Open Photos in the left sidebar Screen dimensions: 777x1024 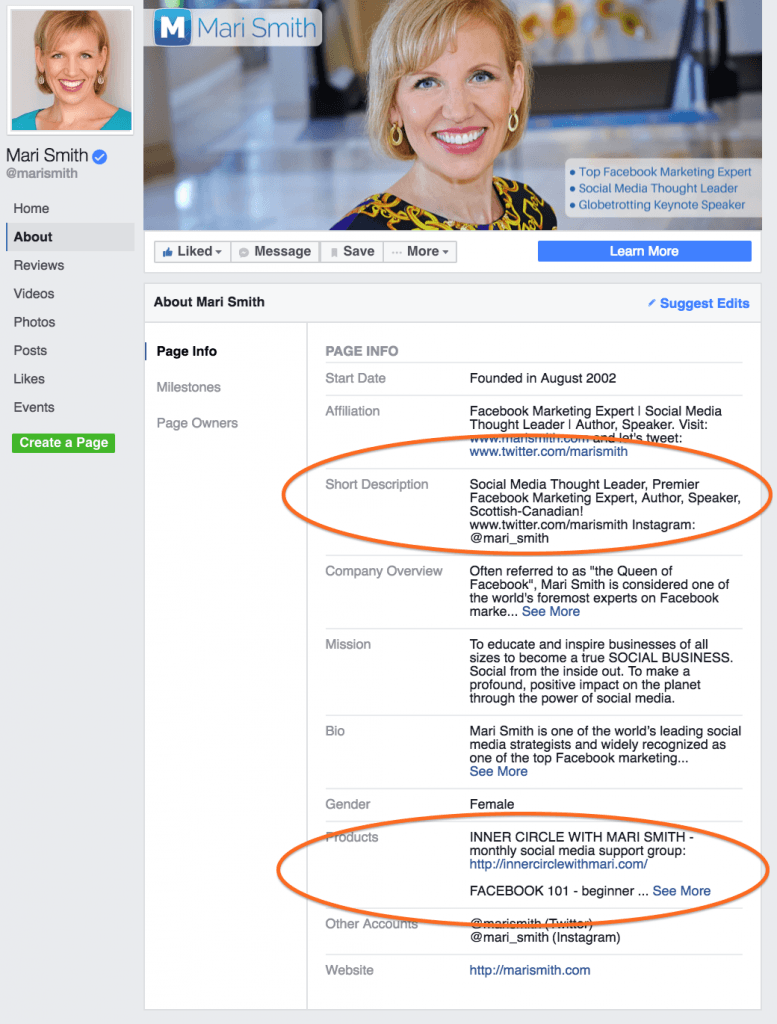coord(35,322)
